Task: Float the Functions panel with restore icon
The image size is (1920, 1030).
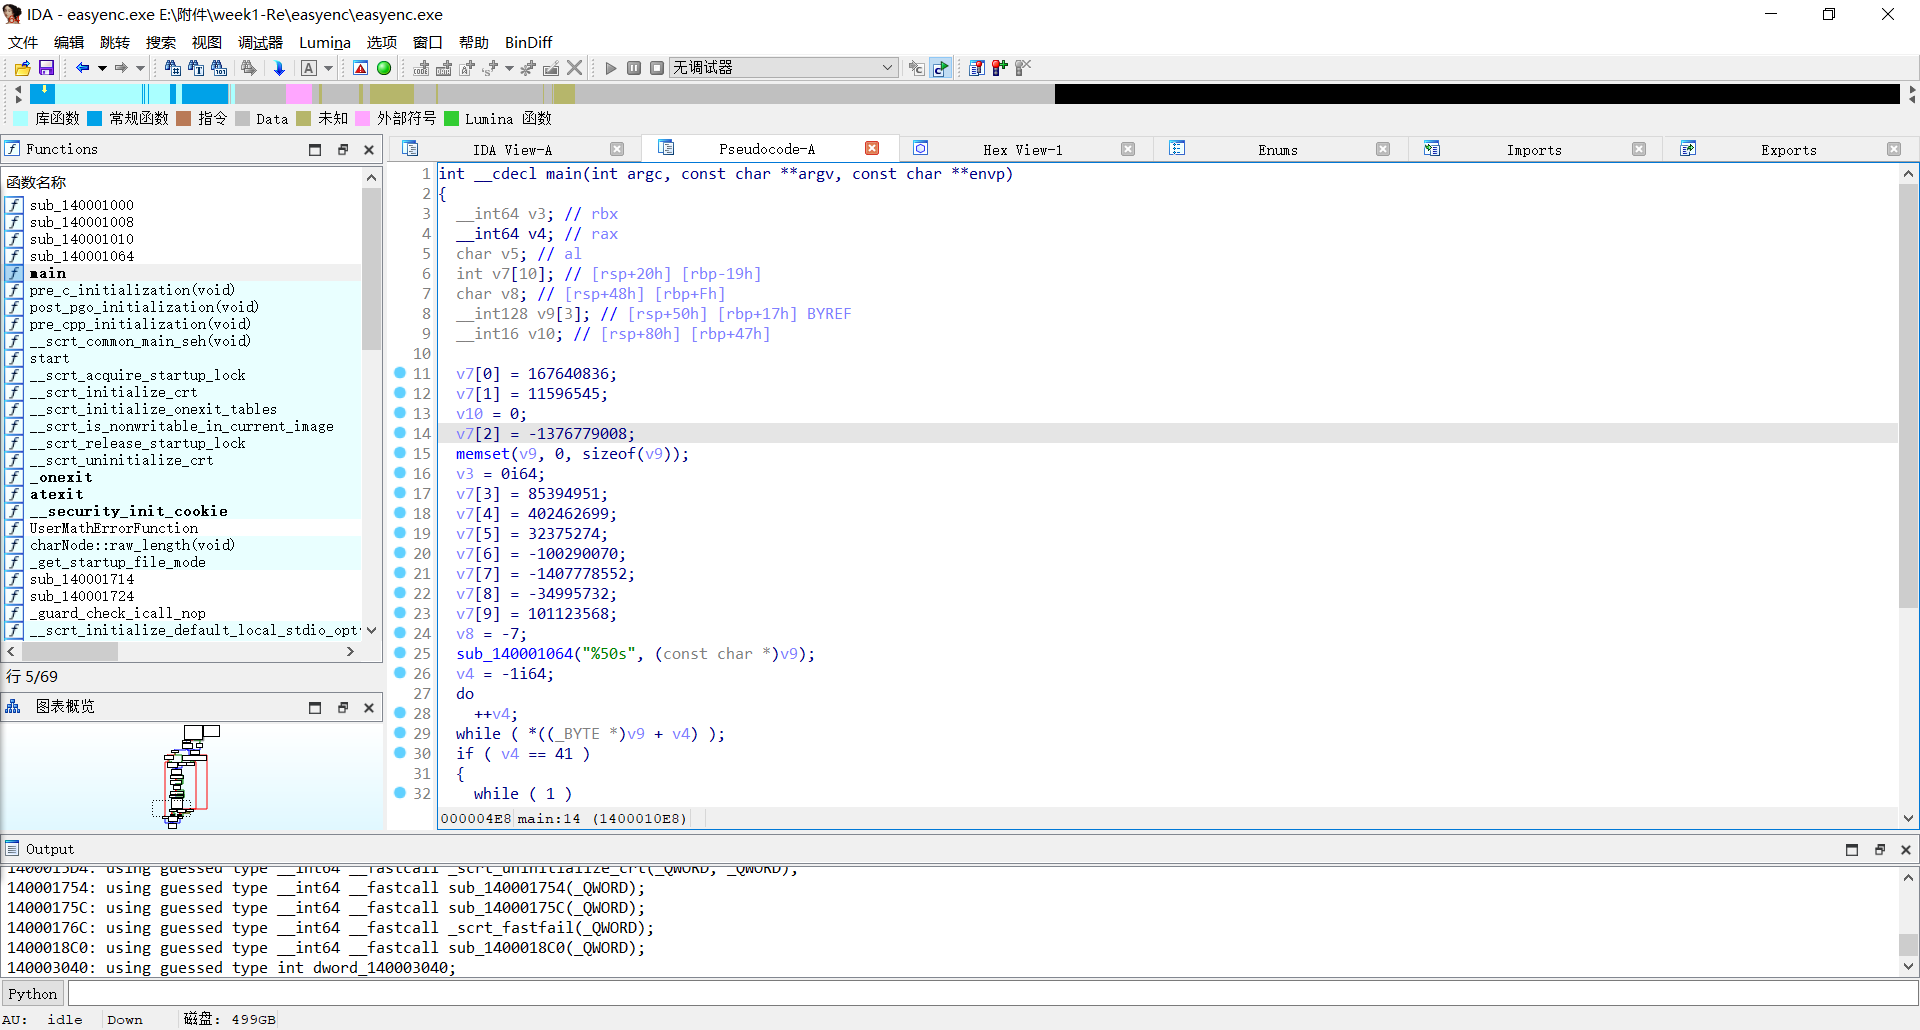Action: pyautogui.click(x=343, y=150)
